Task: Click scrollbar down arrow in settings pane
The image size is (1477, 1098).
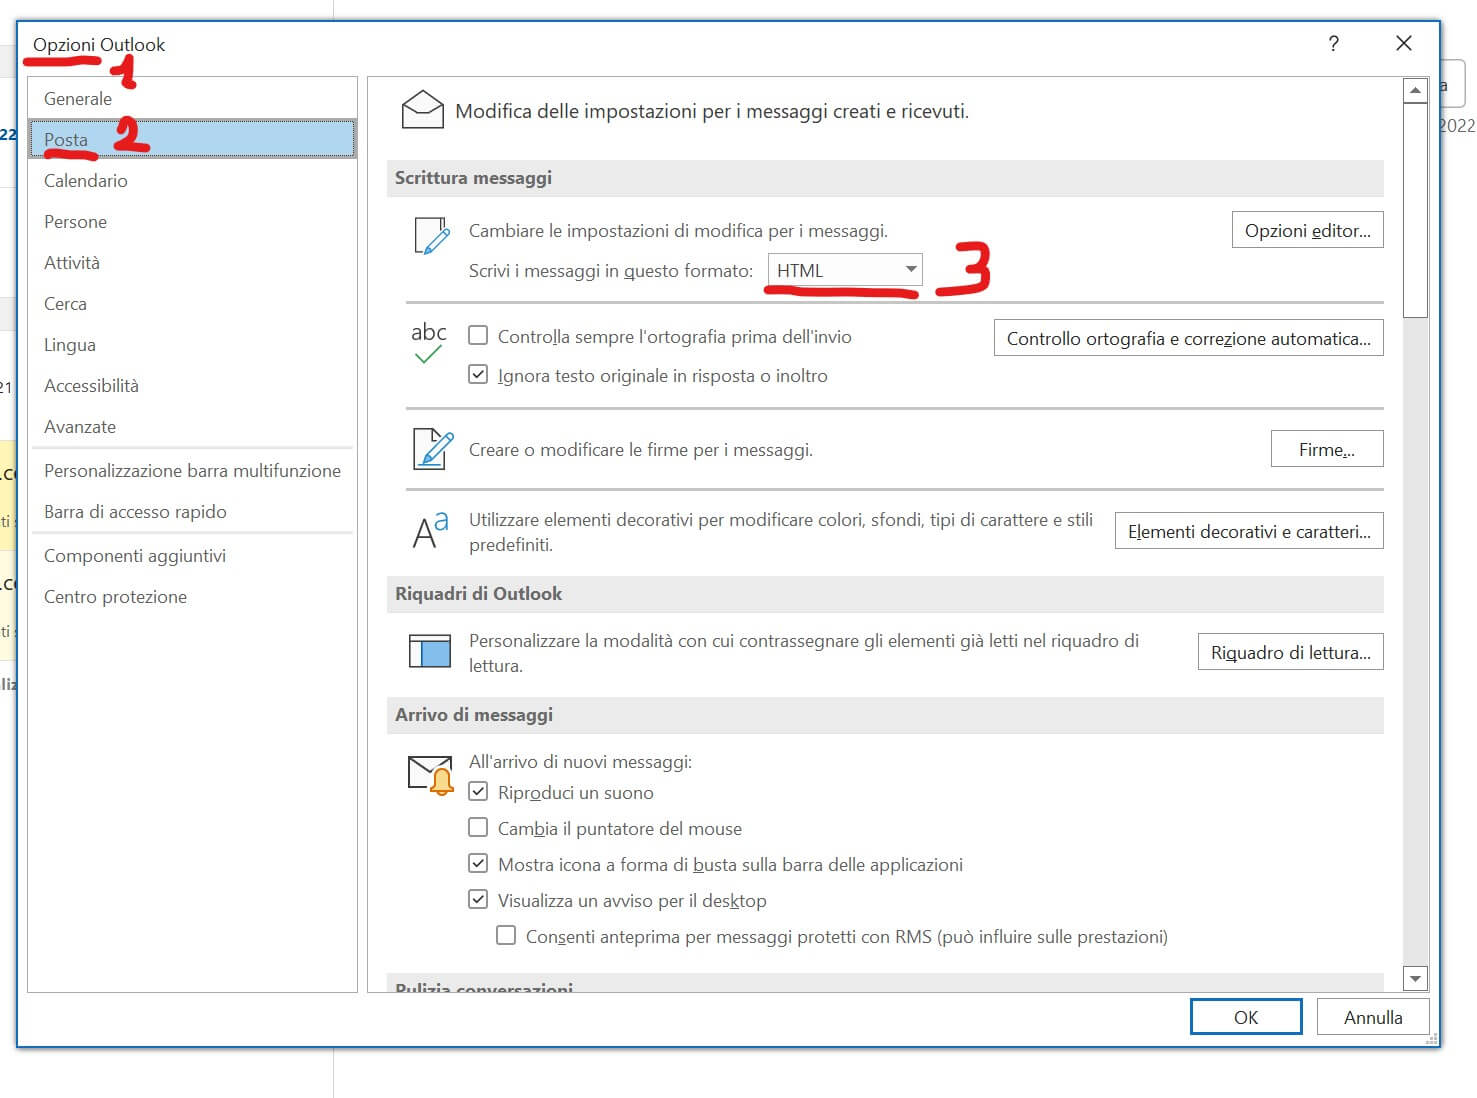Action: 1414,978
